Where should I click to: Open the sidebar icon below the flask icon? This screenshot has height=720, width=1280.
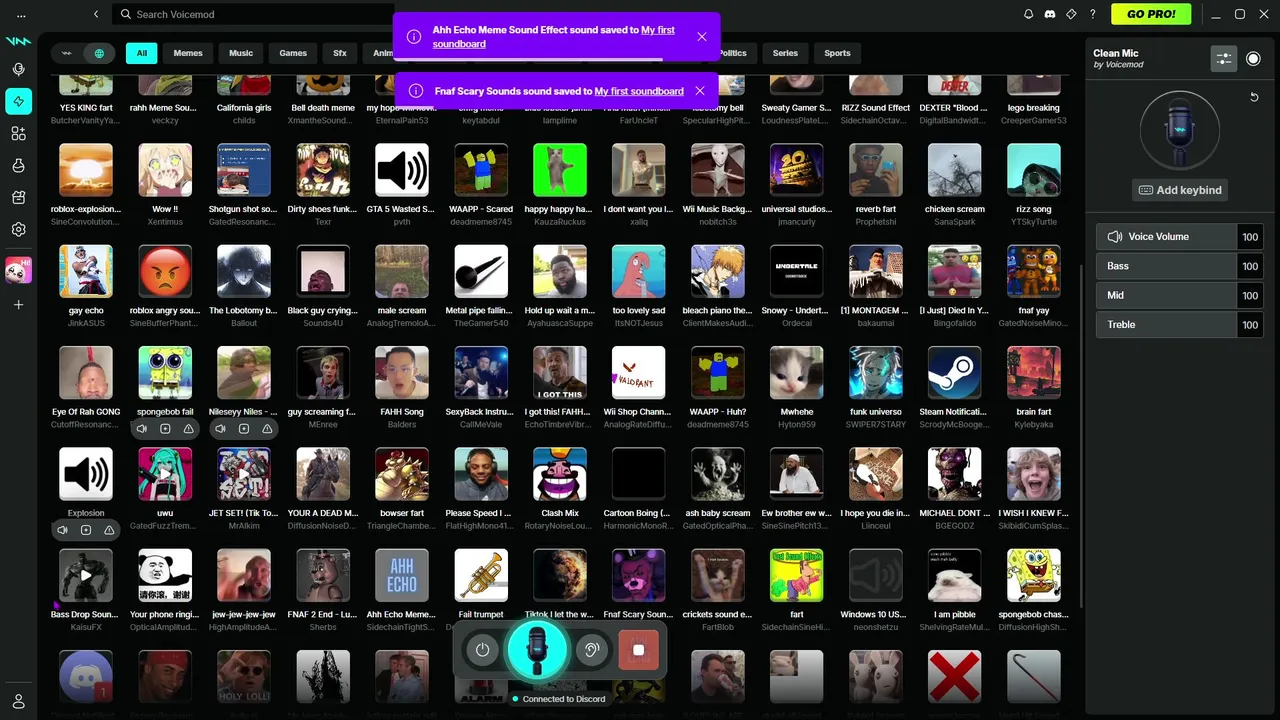(18, 197)
